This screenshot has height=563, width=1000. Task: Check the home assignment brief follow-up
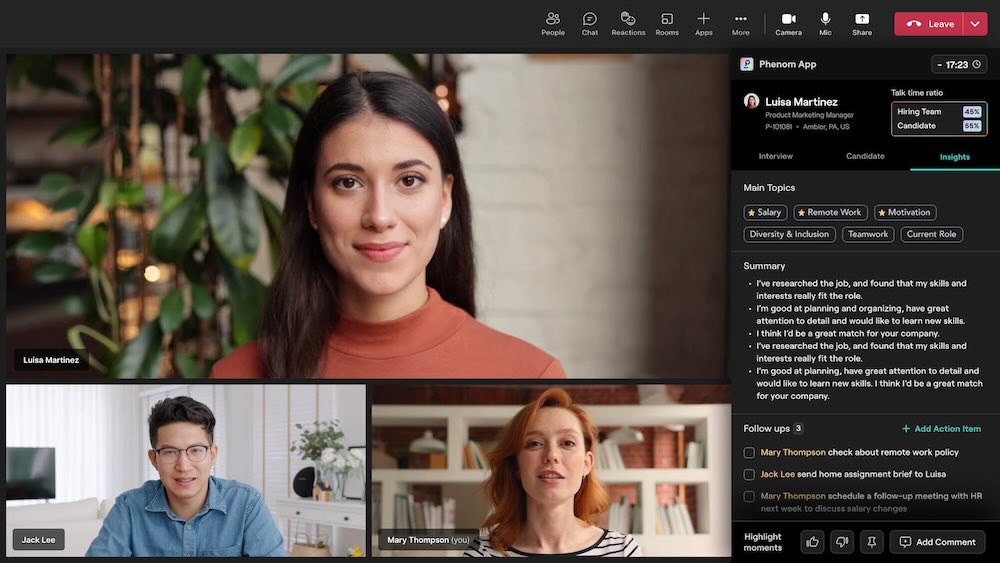pos(749,474)
